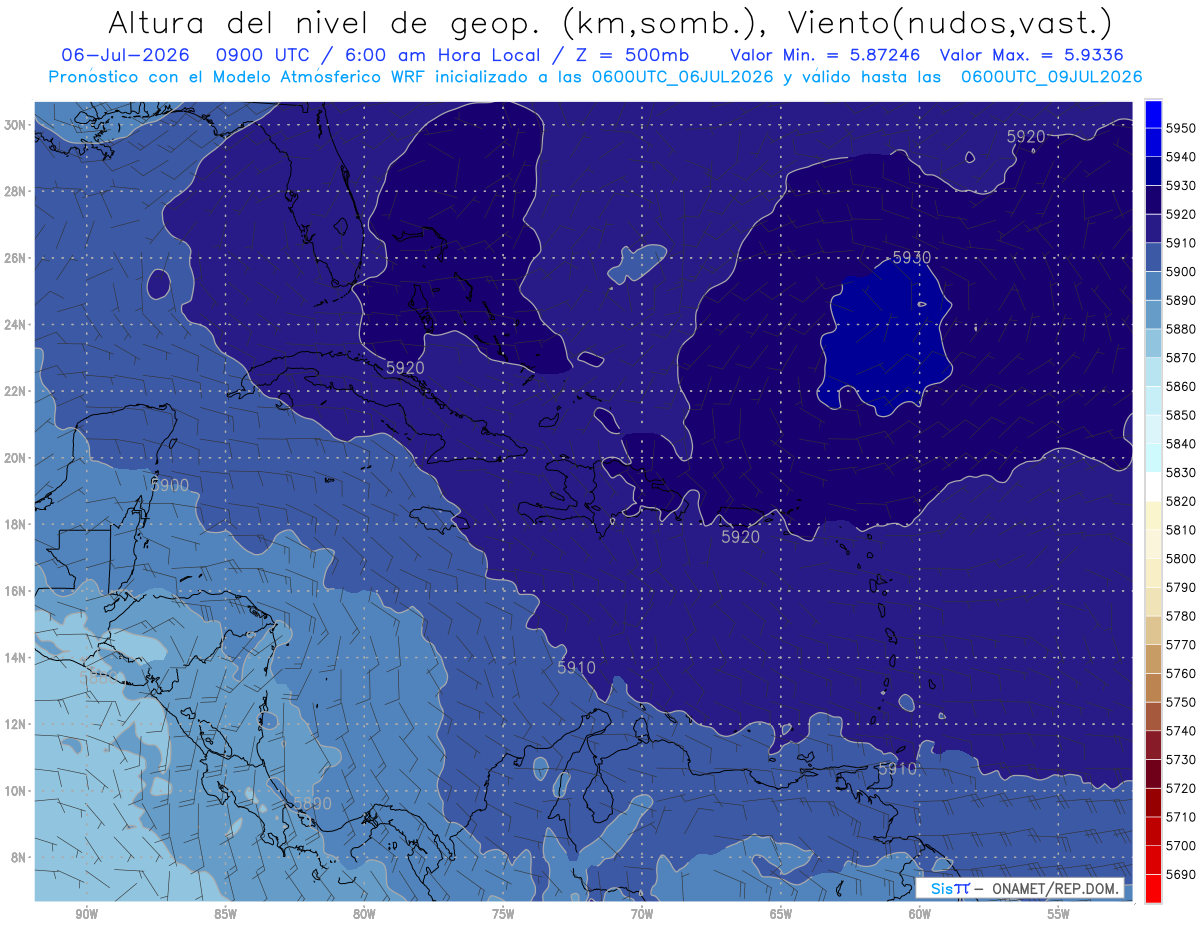Click color bar swatch between 5800 and 5810
The width and height of the screenshot is (1200, 927).
coord(1153,544)
